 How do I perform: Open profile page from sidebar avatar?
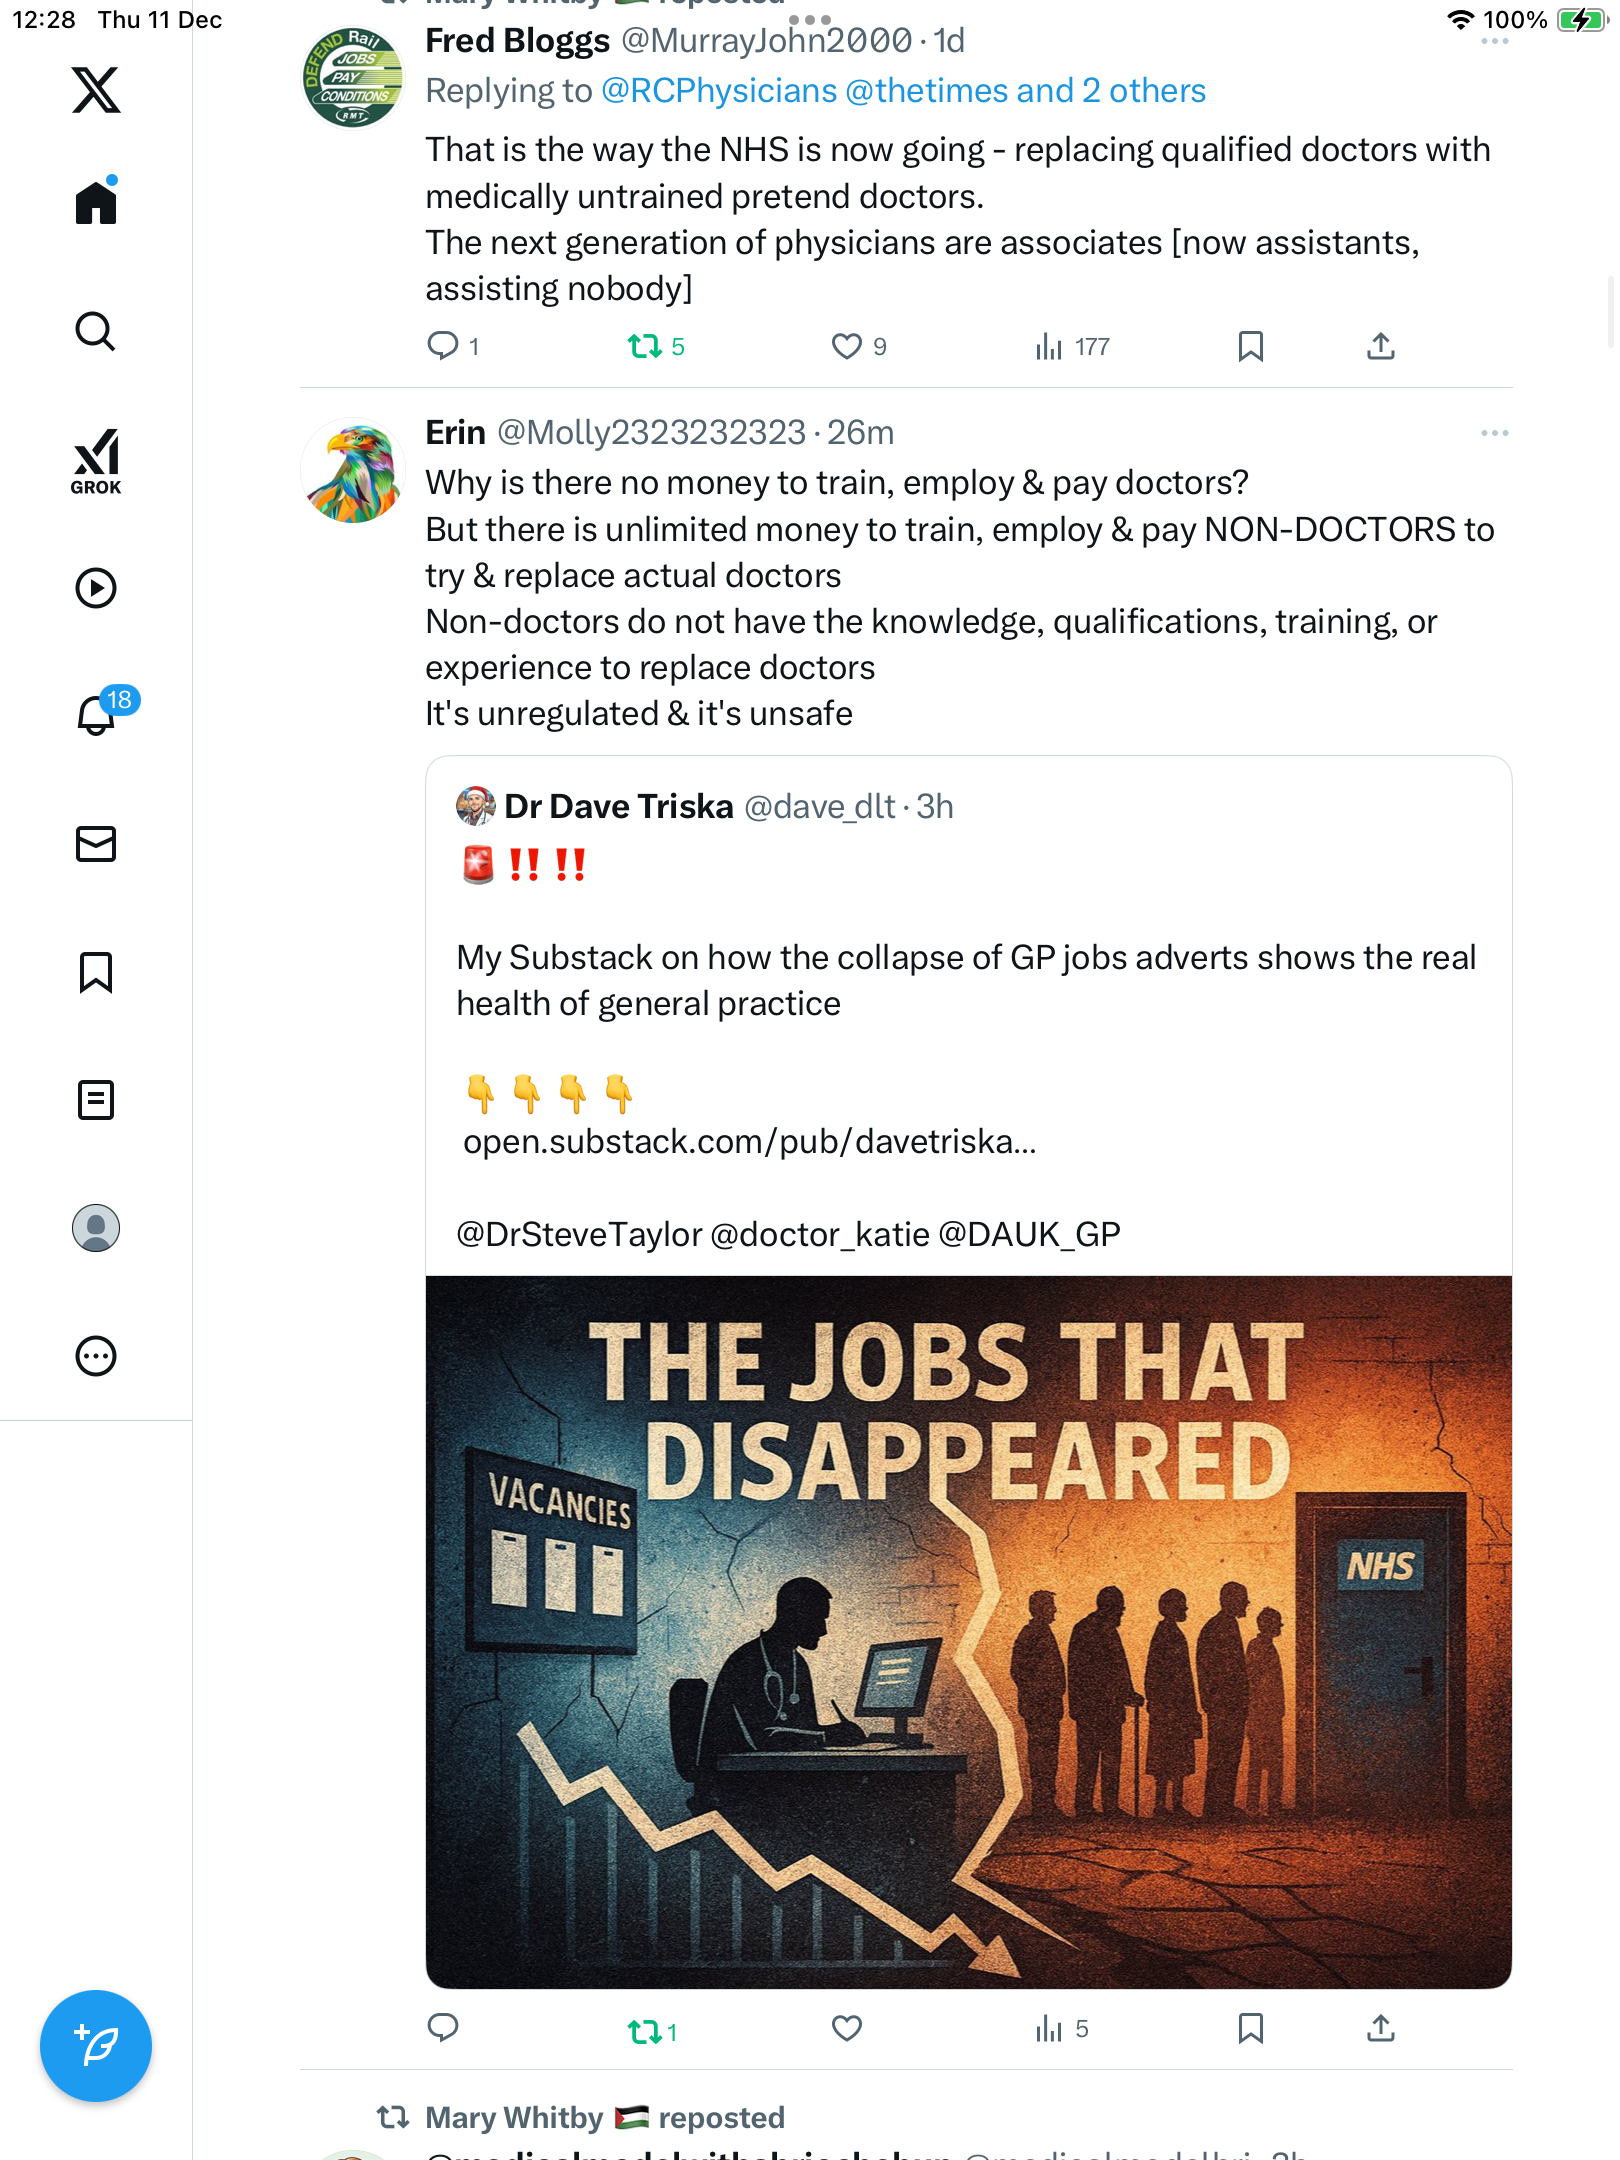click(96, 1228)
